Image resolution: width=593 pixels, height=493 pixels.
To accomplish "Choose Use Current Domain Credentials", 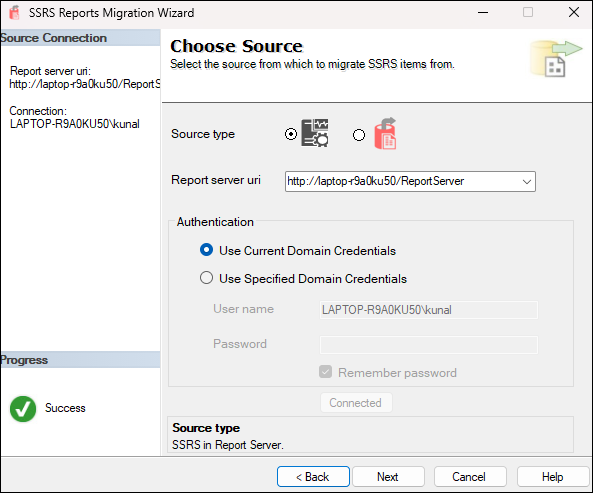I will 206,250.
